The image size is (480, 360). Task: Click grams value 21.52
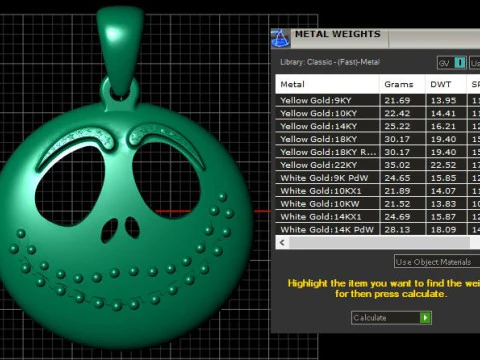397,204
